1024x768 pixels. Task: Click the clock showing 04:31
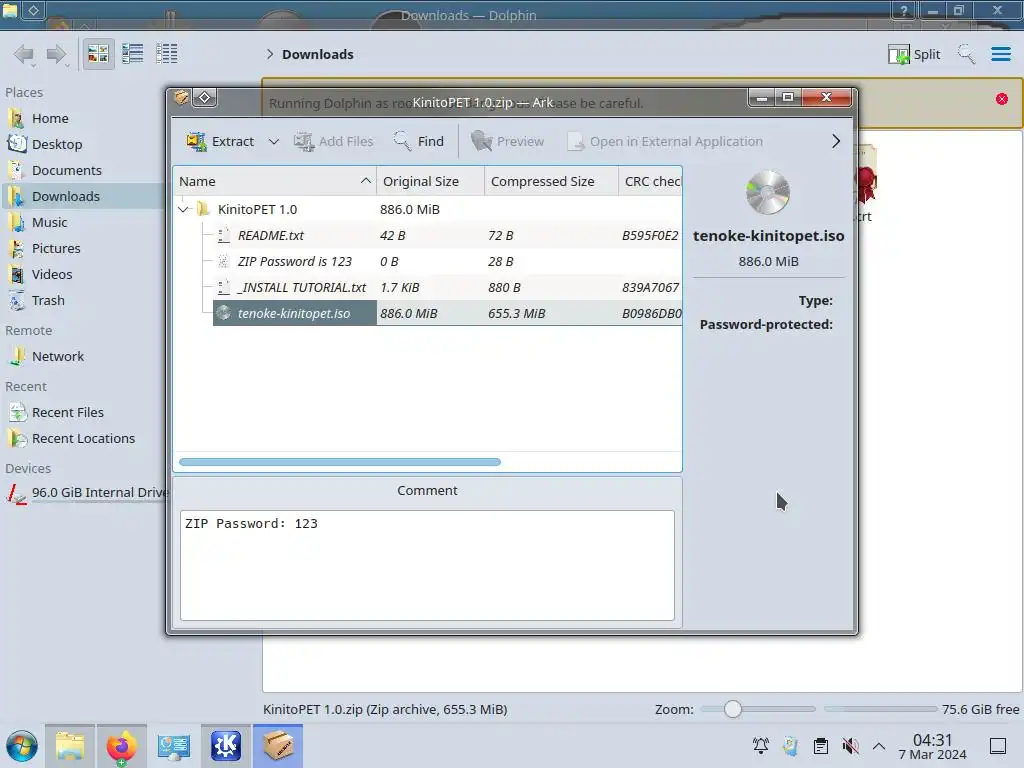933,746
